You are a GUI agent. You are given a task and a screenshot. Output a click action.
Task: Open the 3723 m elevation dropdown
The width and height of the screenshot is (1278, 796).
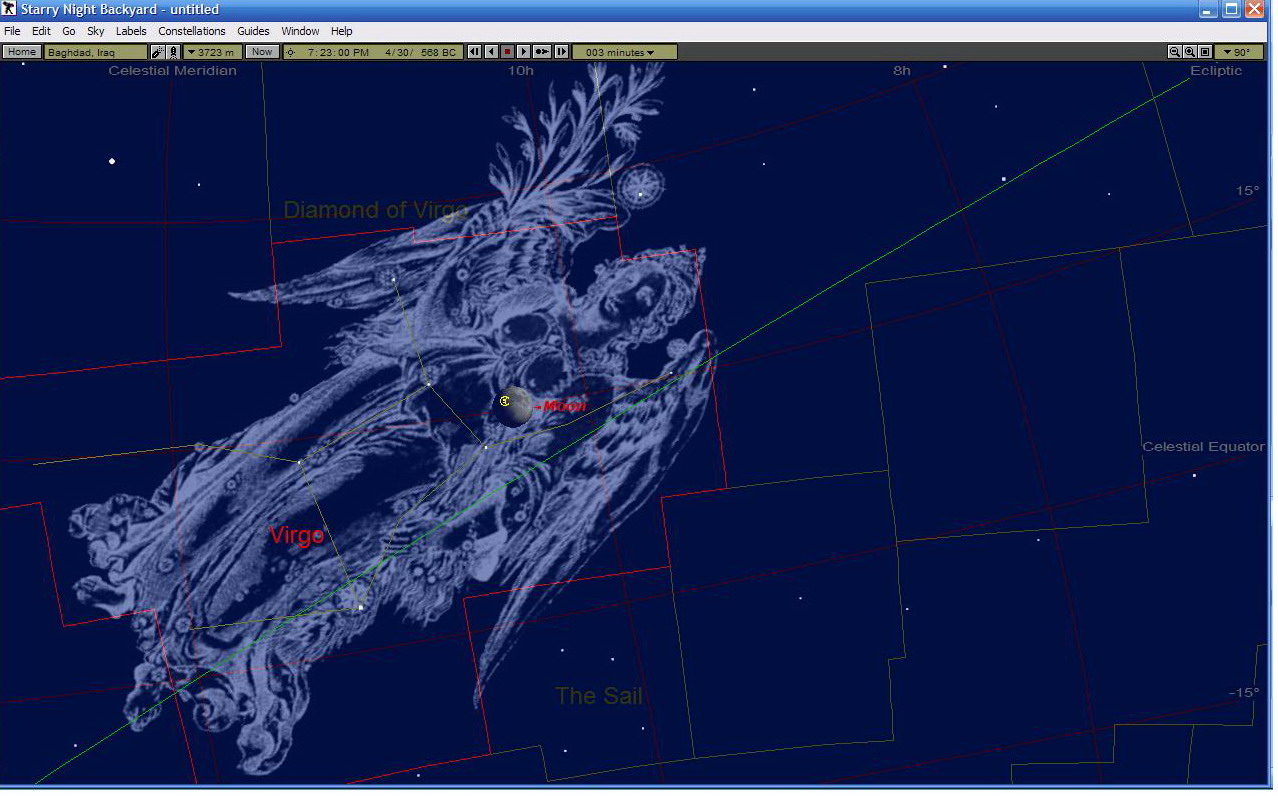212,52
